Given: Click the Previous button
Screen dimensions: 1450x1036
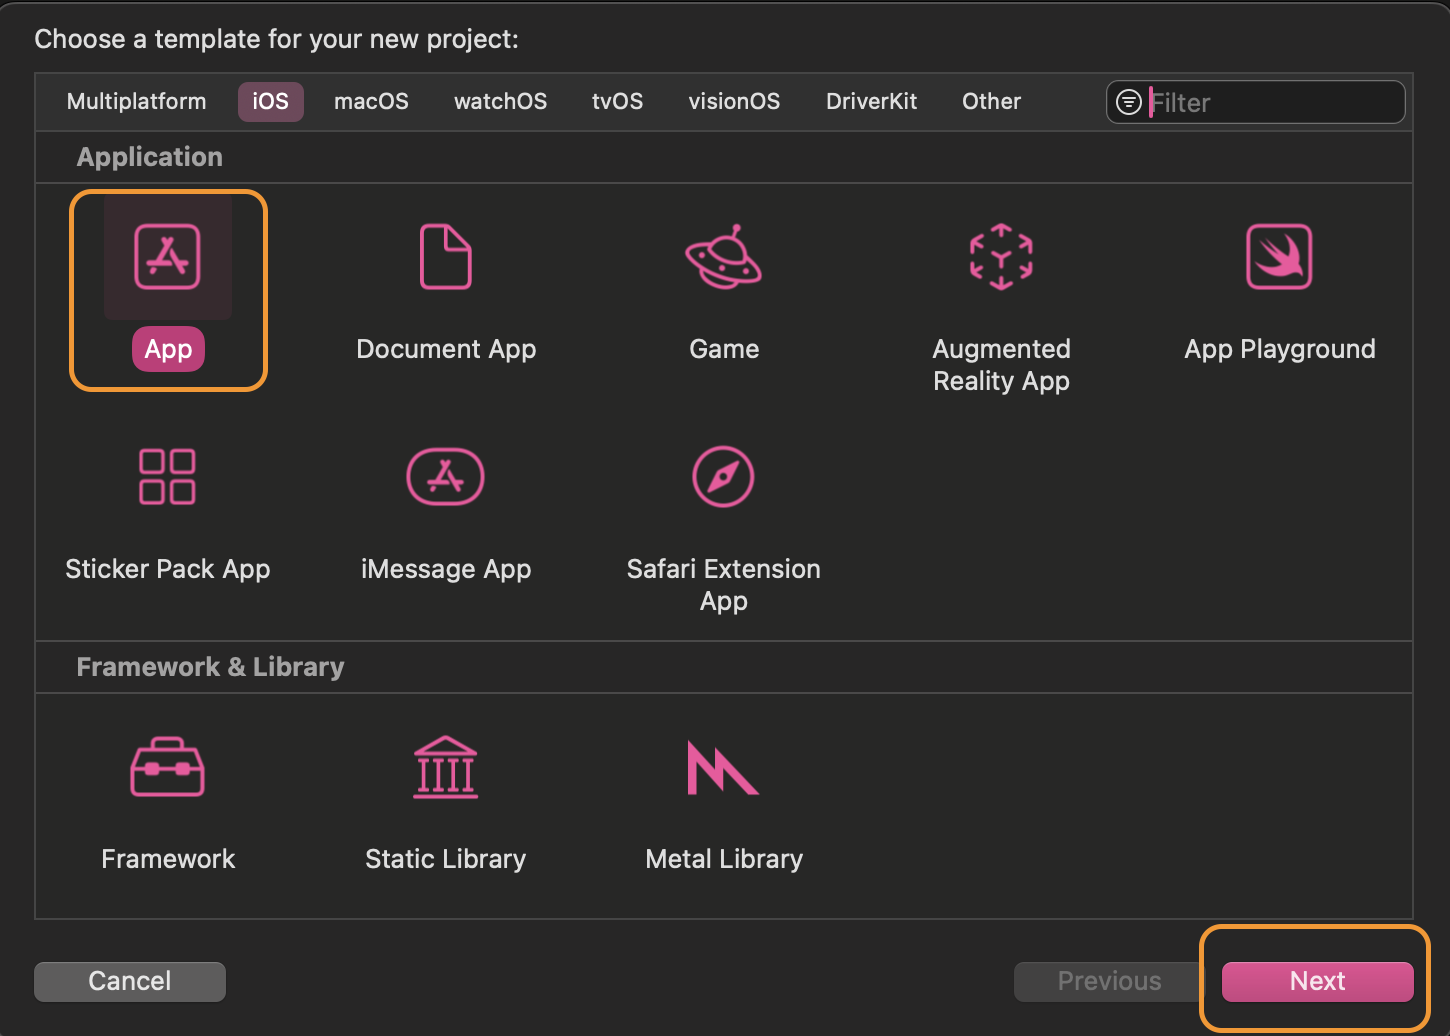Looking at the screenshot, I should pyautogui.click(x=1110, y=981).
